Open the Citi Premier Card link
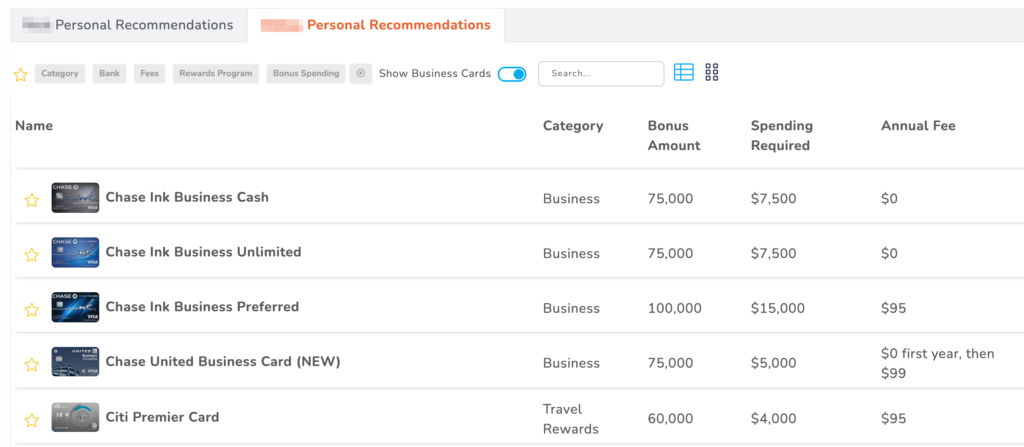 [x=162, y=417]
